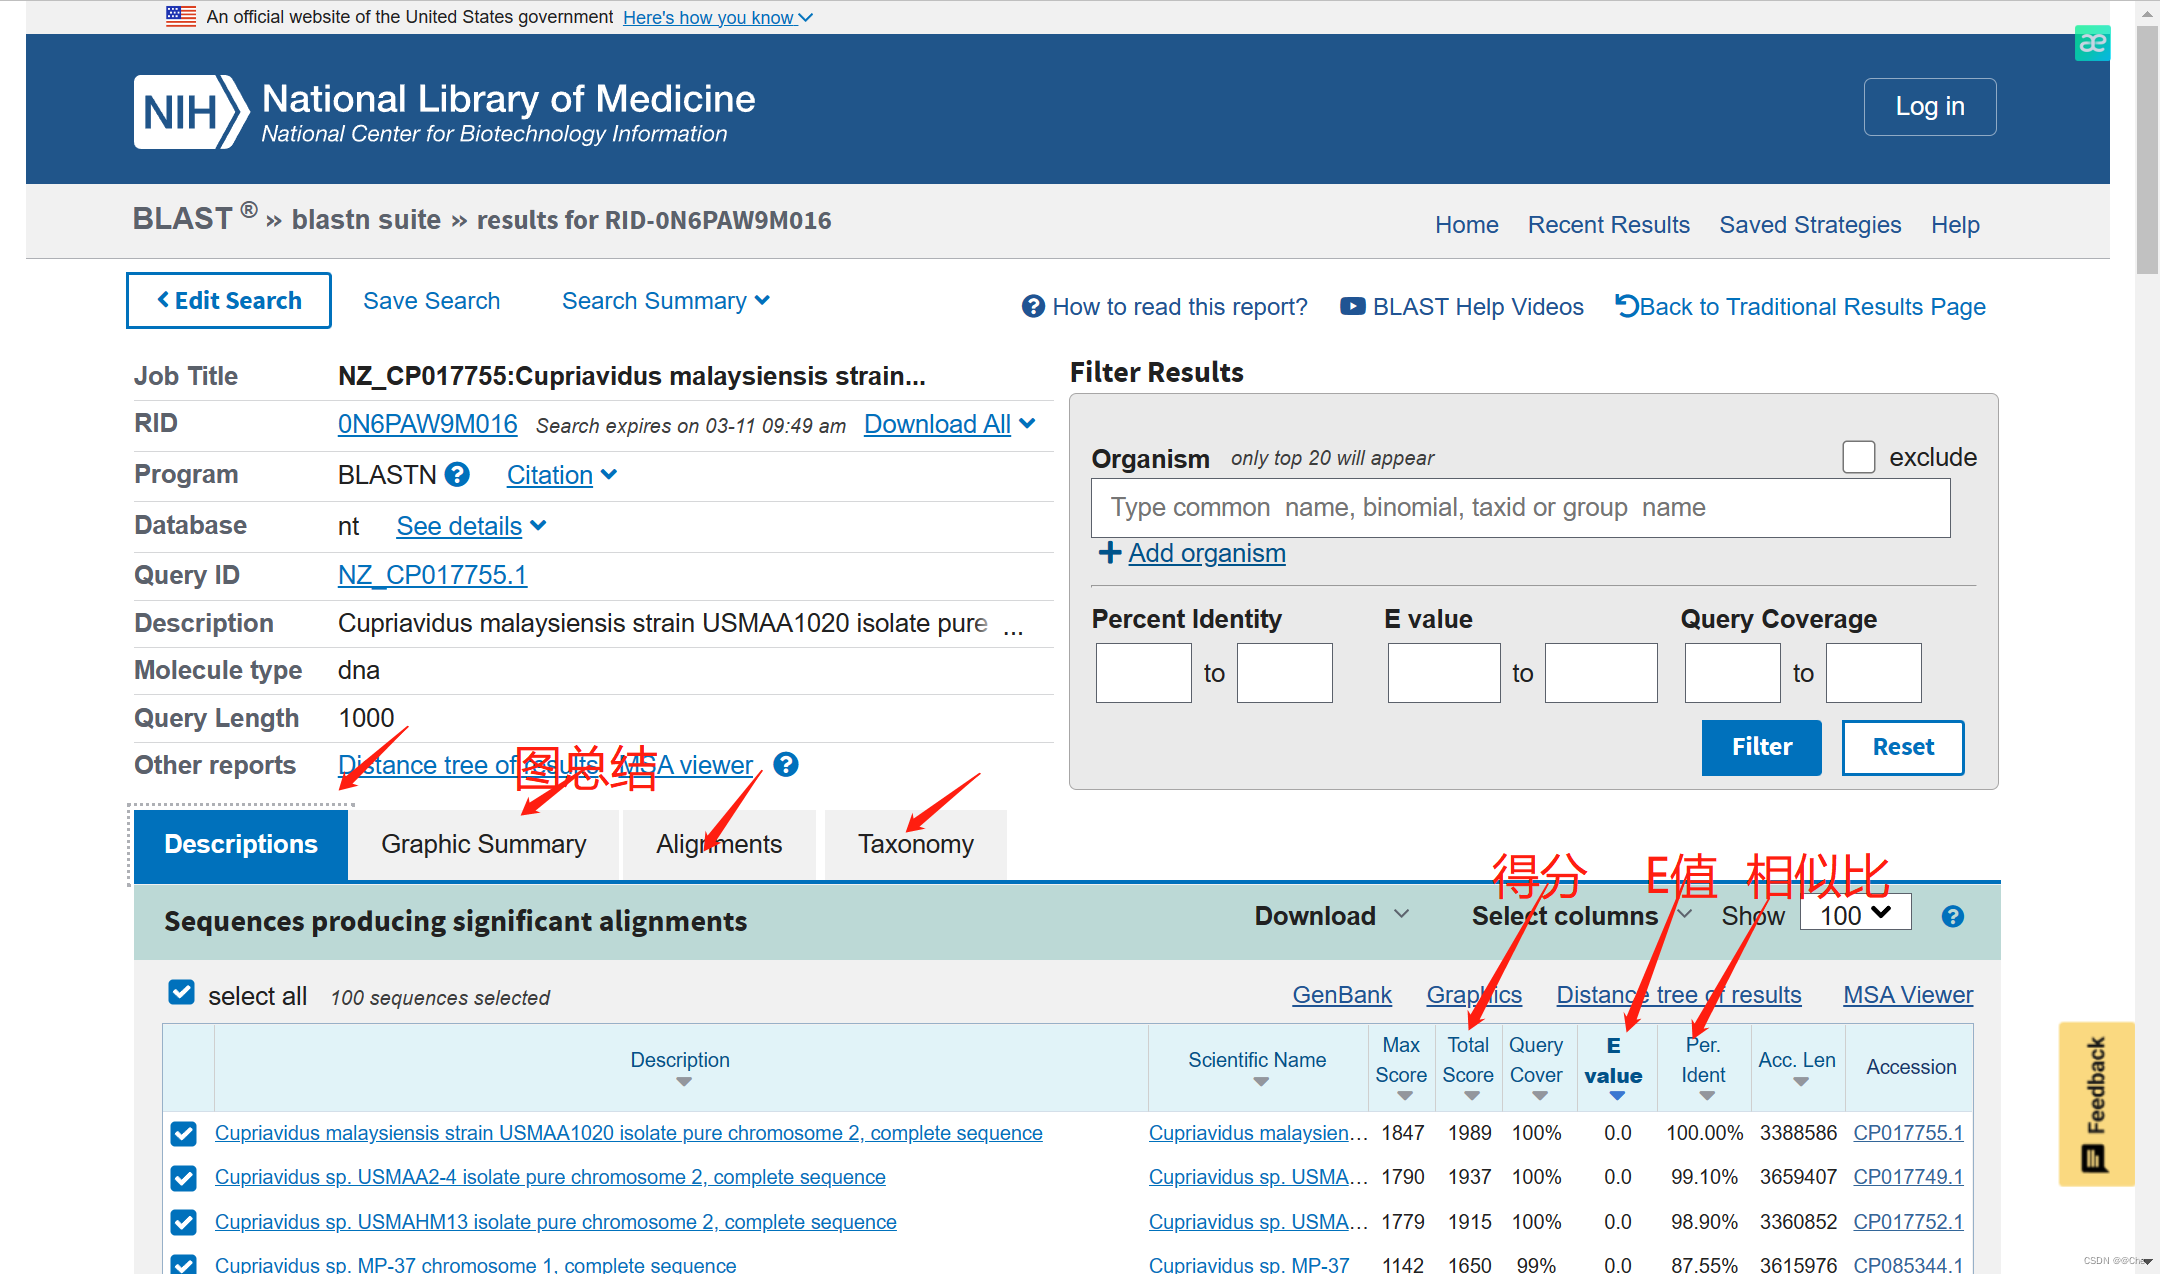This screenshot has height=1274, width=2160.
Task: Expand the Search Summary dropdown
Action: 665,301
